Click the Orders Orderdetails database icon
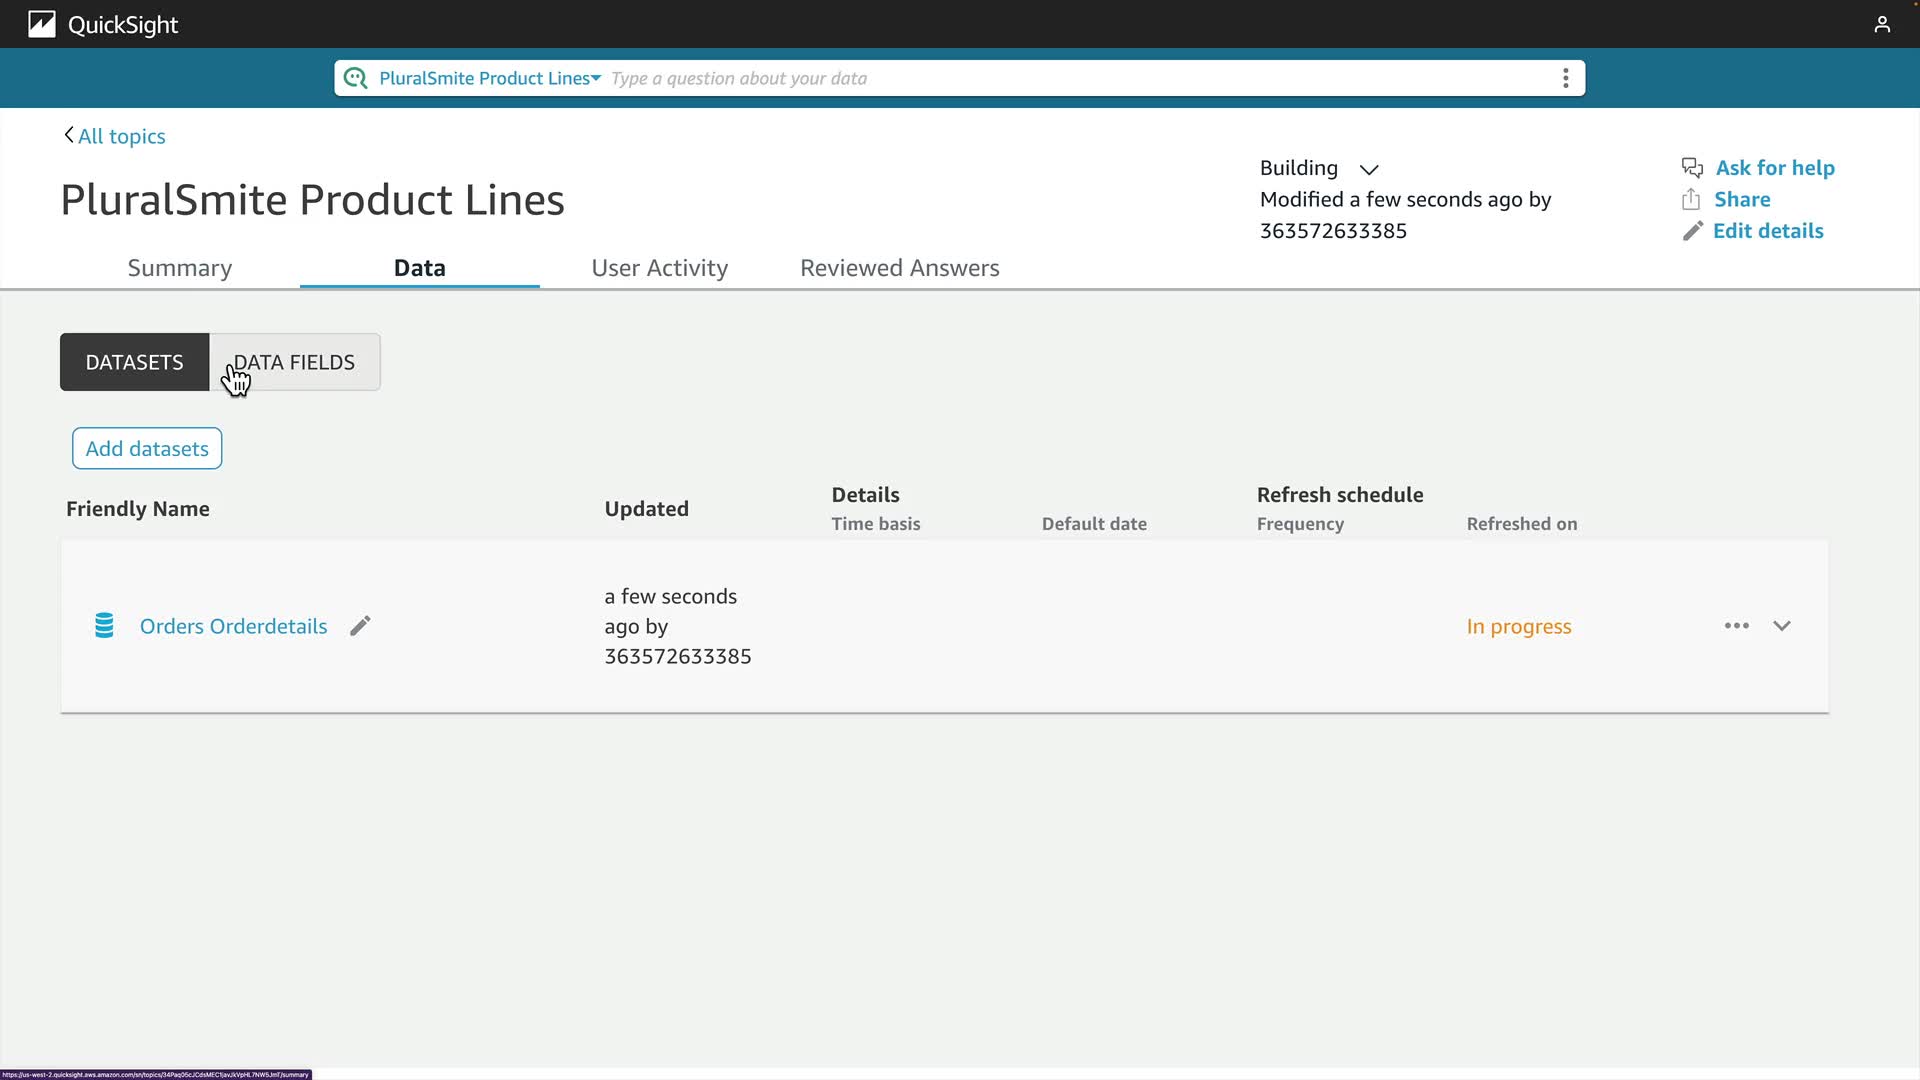The width and height of the screenshot is (1920, 1080). click(104, 626)
